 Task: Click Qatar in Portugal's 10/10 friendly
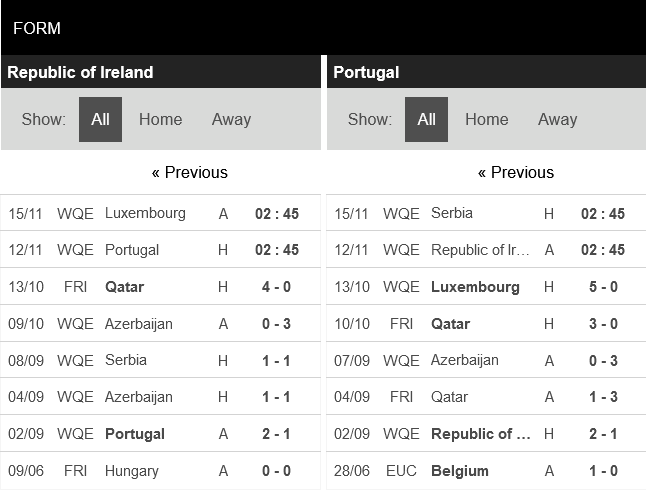tap(450, 324)
